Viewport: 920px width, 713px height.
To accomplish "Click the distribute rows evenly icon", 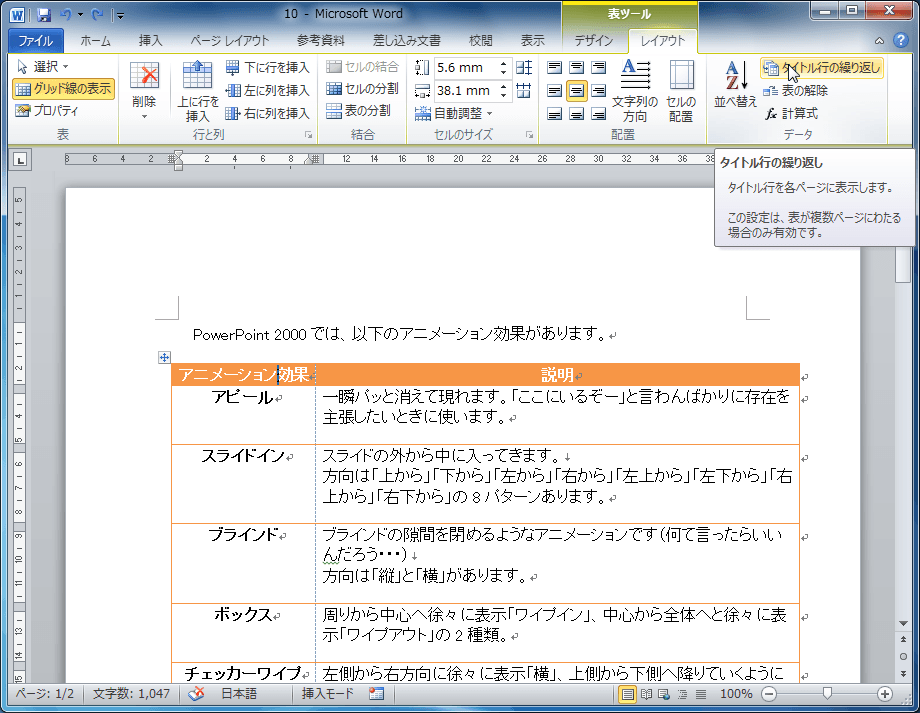I will pyautogui.click(x=524, y=67).
